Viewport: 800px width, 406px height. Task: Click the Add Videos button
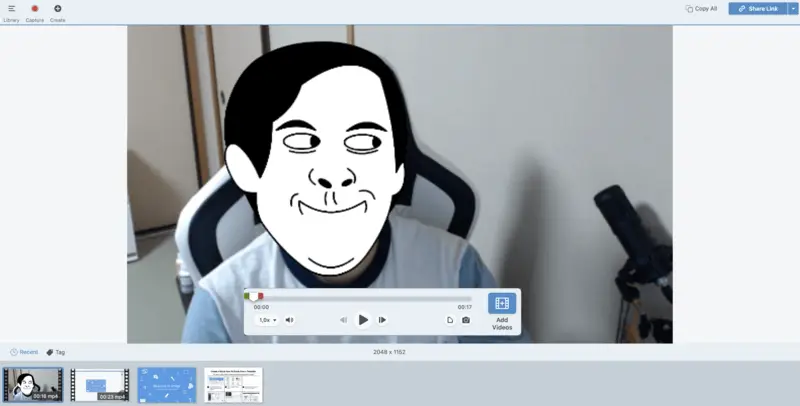[502, 312]
